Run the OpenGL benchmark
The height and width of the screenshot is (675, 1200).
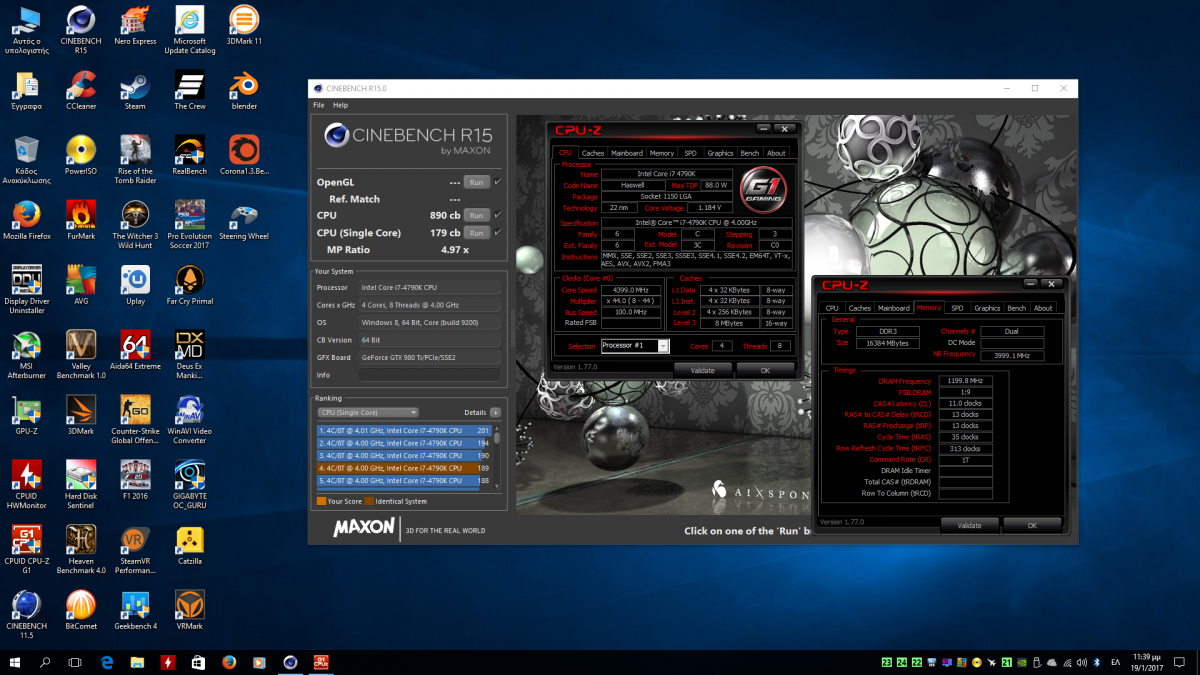(x=477, y=182)
